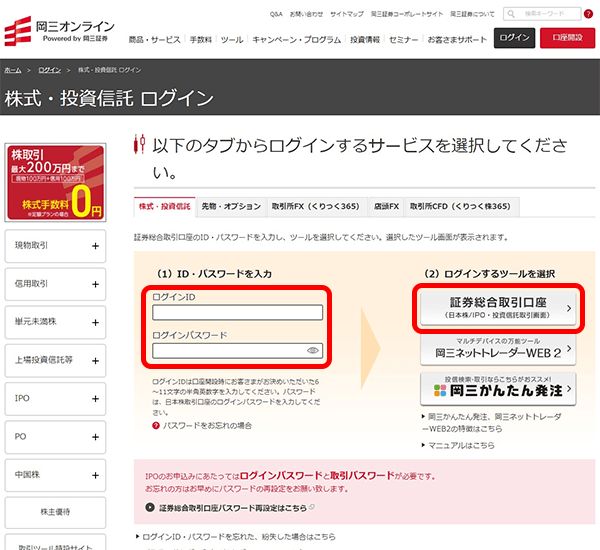Expand the 信用取引 sidebar item
Image resolution: width=600 pixels, height=550 pixels.
click(55, 284)
